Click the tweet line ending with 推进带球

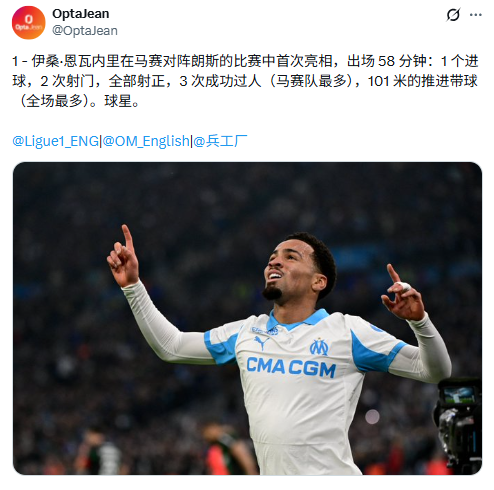[x=245, y=81]
